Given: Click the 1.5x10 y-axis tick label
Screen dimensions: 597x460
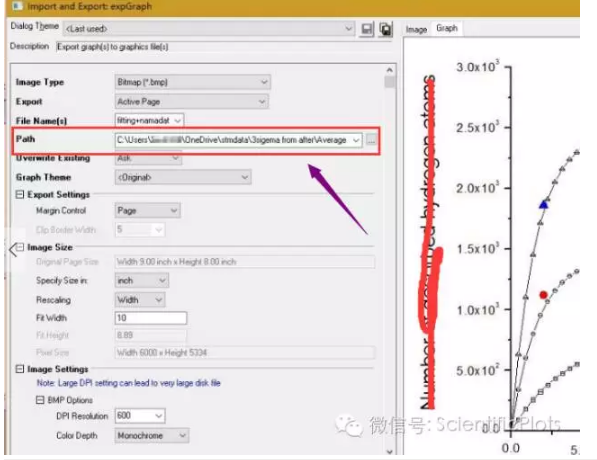Looking at the screenshot, I should (477, 248).
